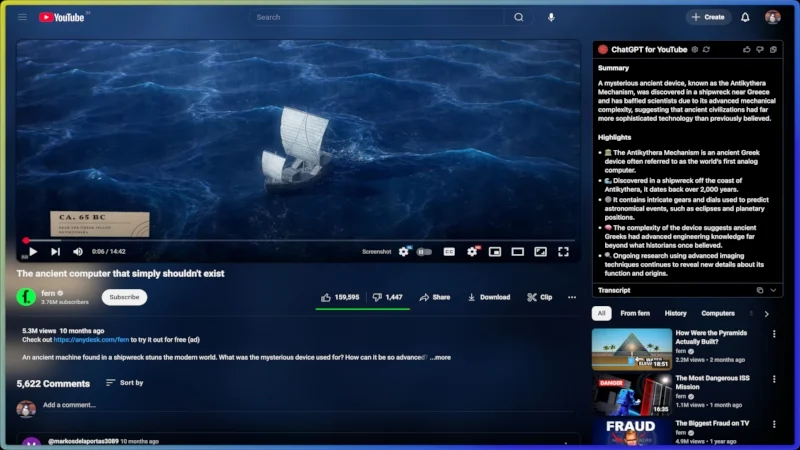Select the 'History' filter chip
The image size is (800, 450).
(x=676, y=313)
